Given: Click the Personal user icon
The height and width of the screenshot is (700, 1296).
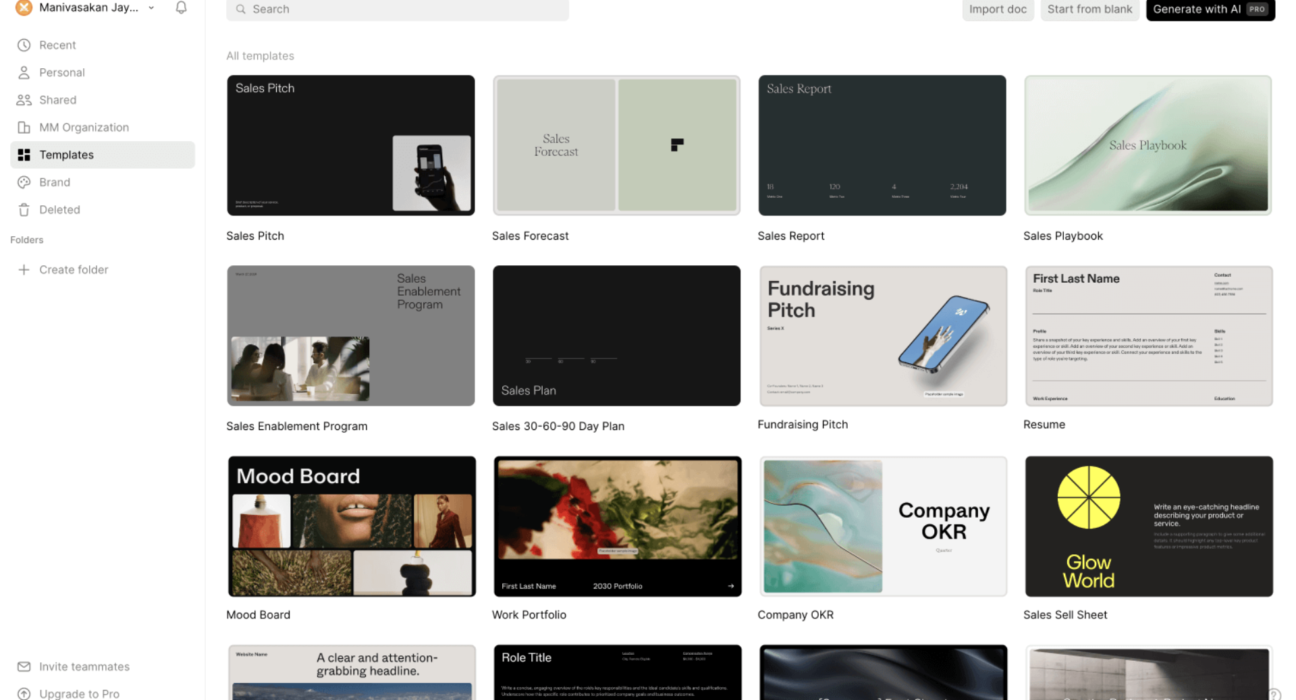Looking at the screenshot, I should (x=24, y=73).
